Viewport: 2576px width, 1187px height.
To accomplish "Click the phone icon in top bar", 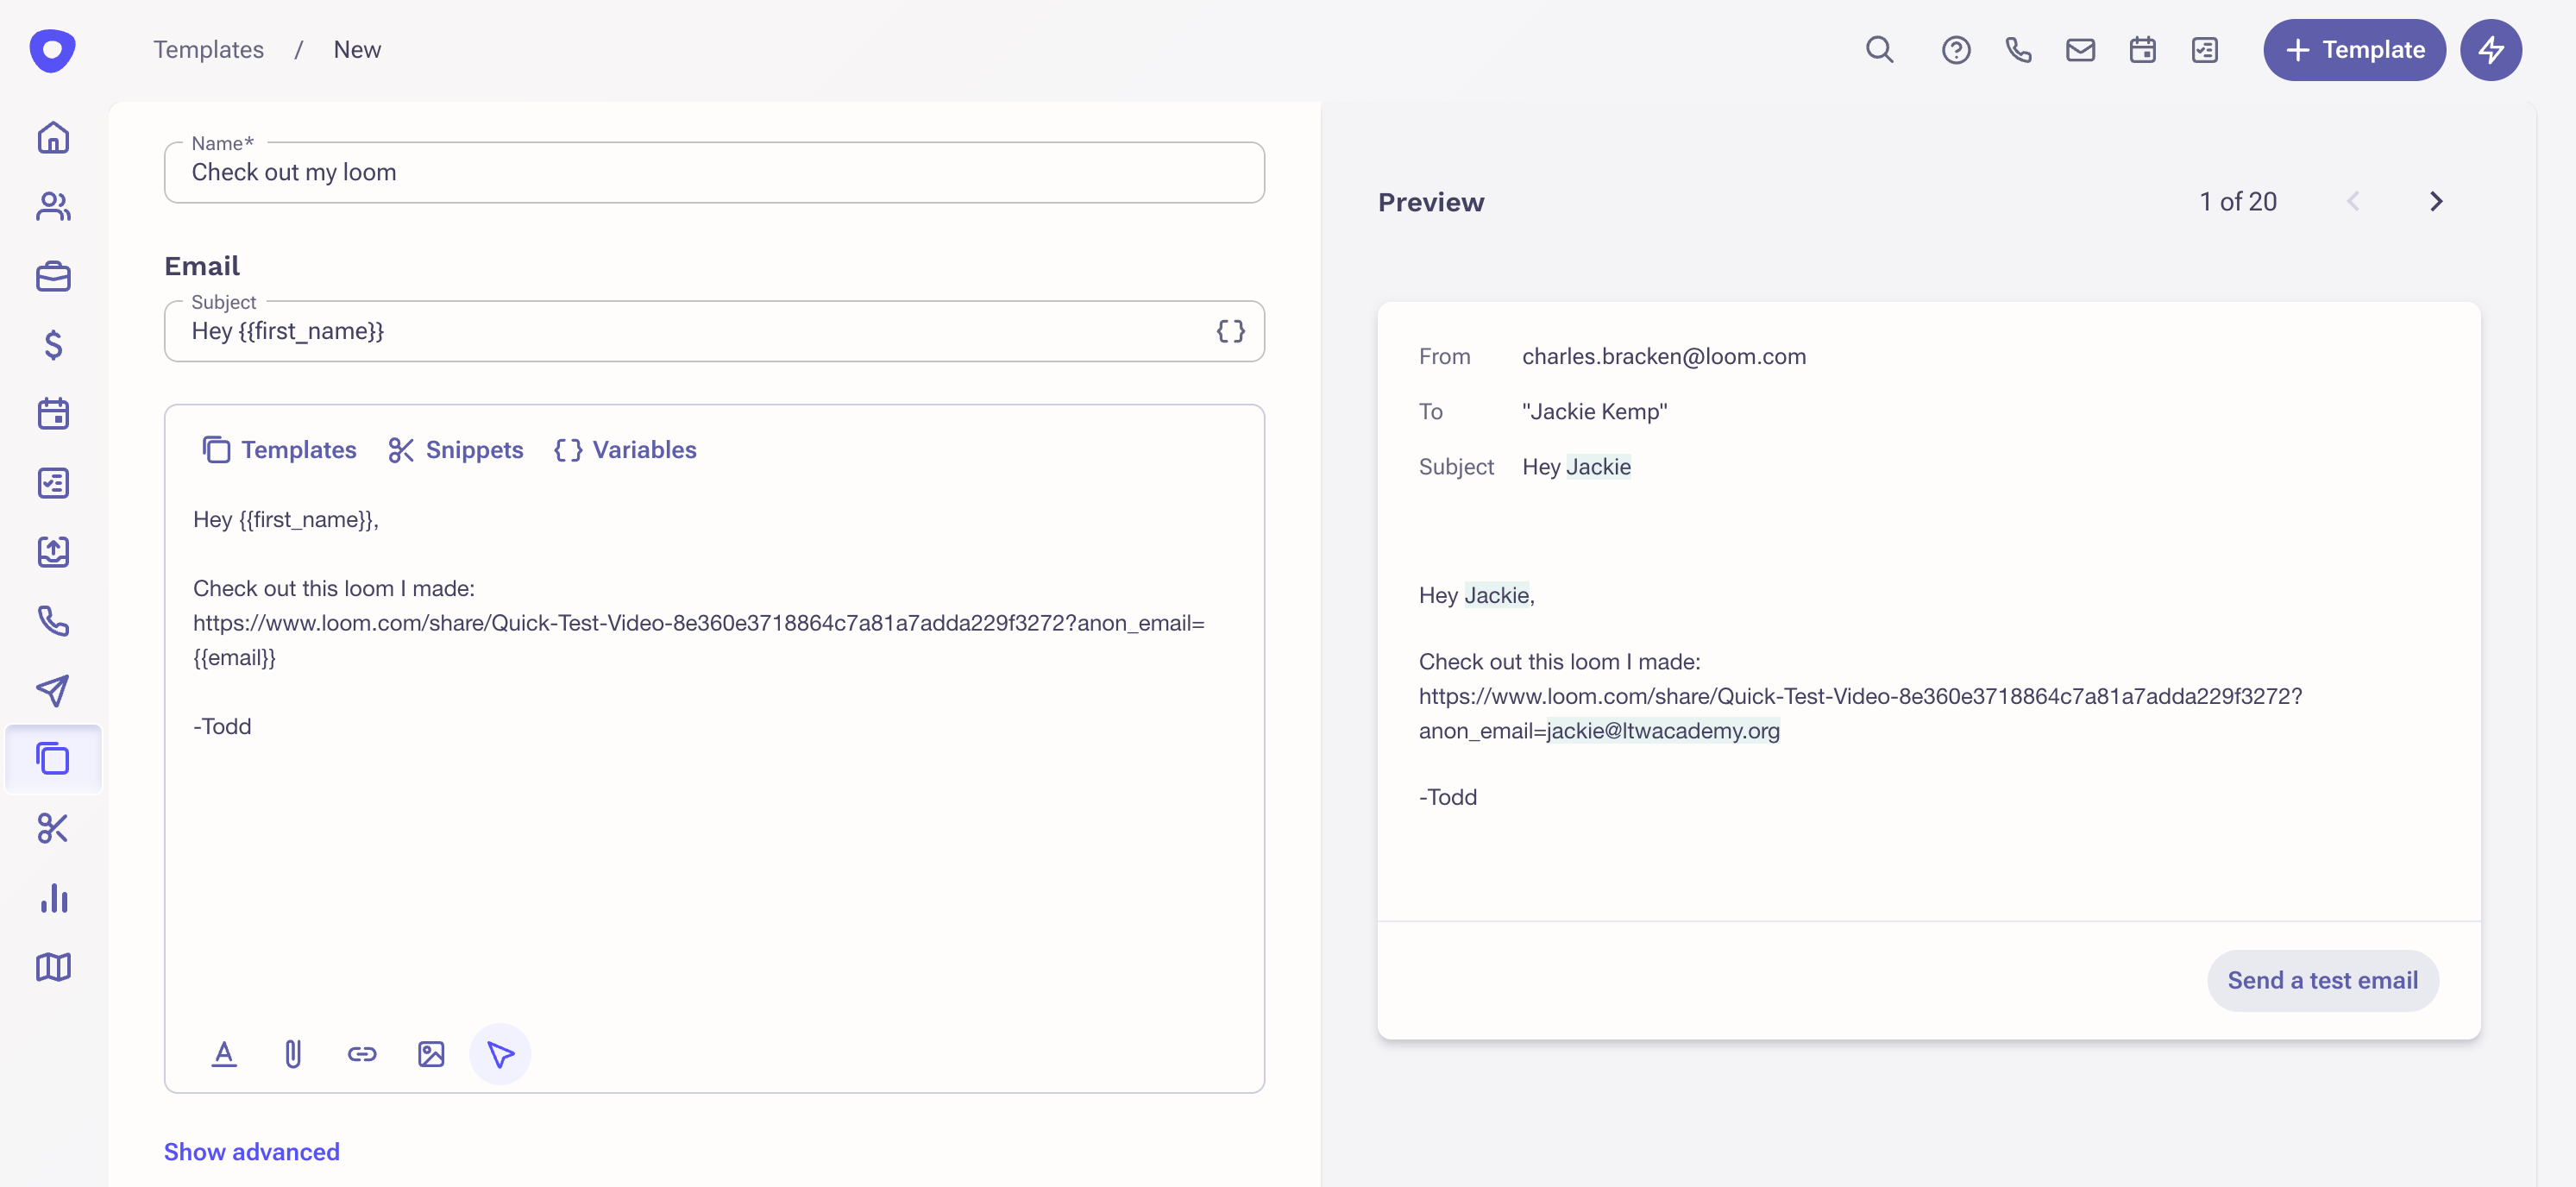I will [x=2018, y=50].
